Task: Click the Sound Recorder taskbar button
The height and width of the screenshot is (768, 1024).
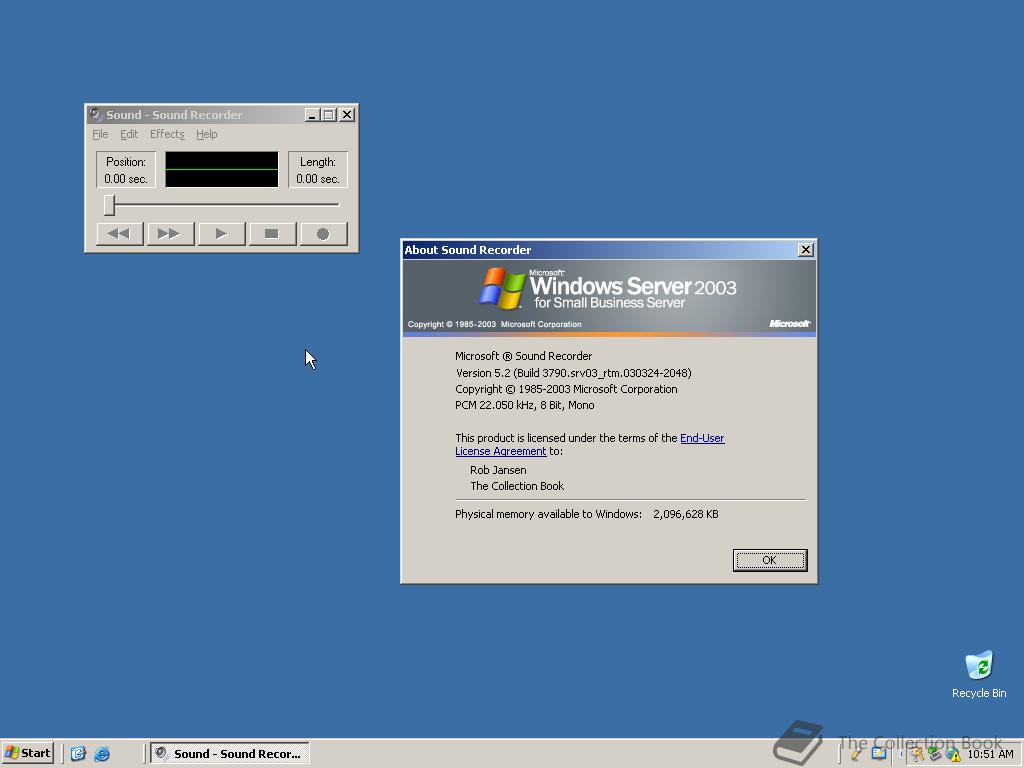Action: point(230,754)
